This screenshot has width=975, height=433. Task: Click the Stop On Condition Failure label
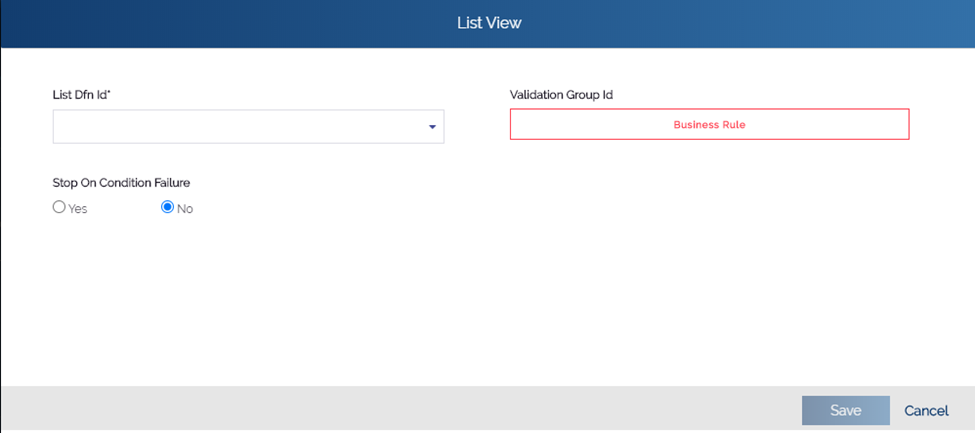tap(121, 183)
